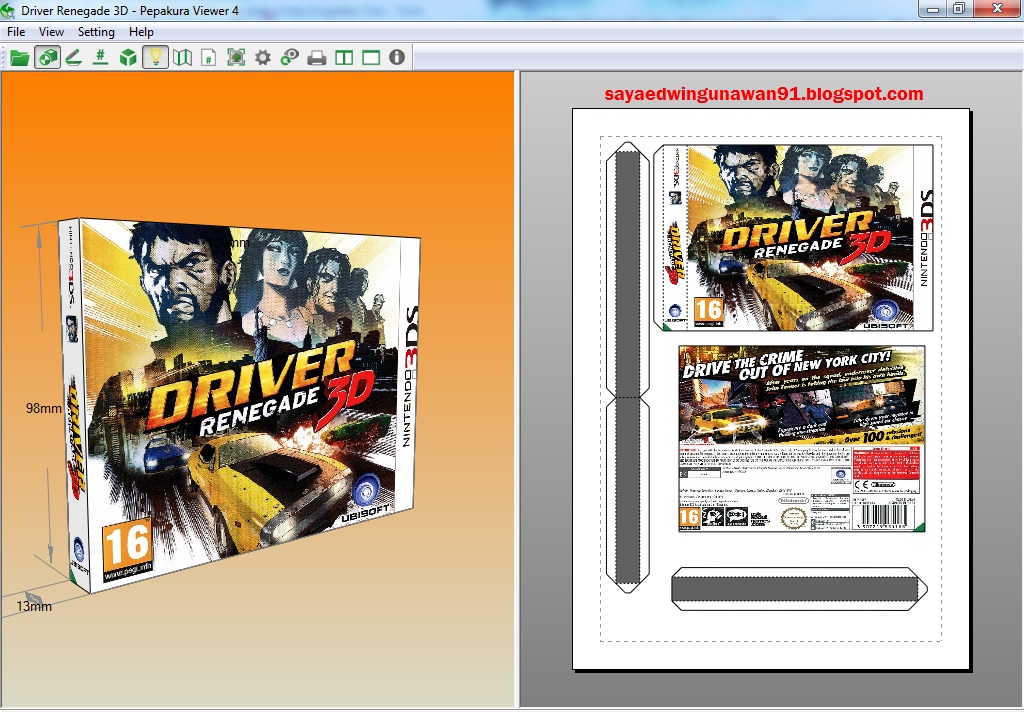Image resolution: width=1024 pixels, height=712 pixels.
Task: Click the unfolded map pattern icon
Action: 182,57
